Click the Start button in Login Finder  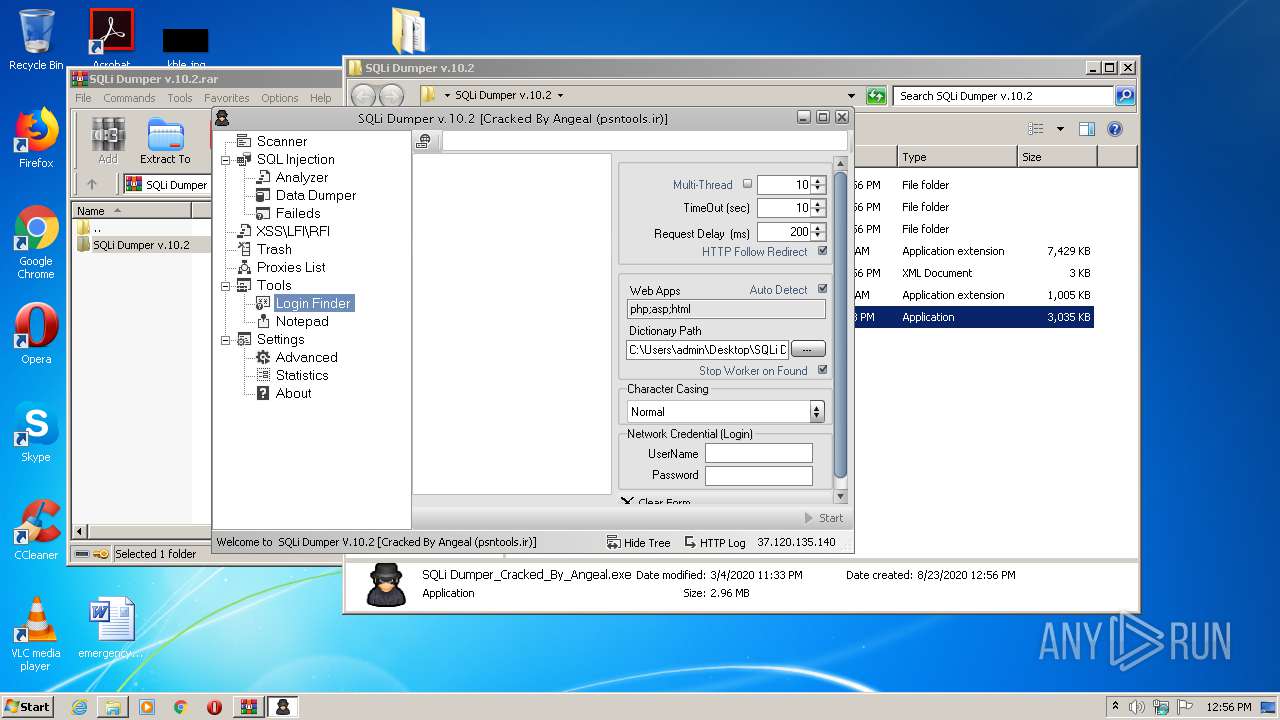pos(824,518)
